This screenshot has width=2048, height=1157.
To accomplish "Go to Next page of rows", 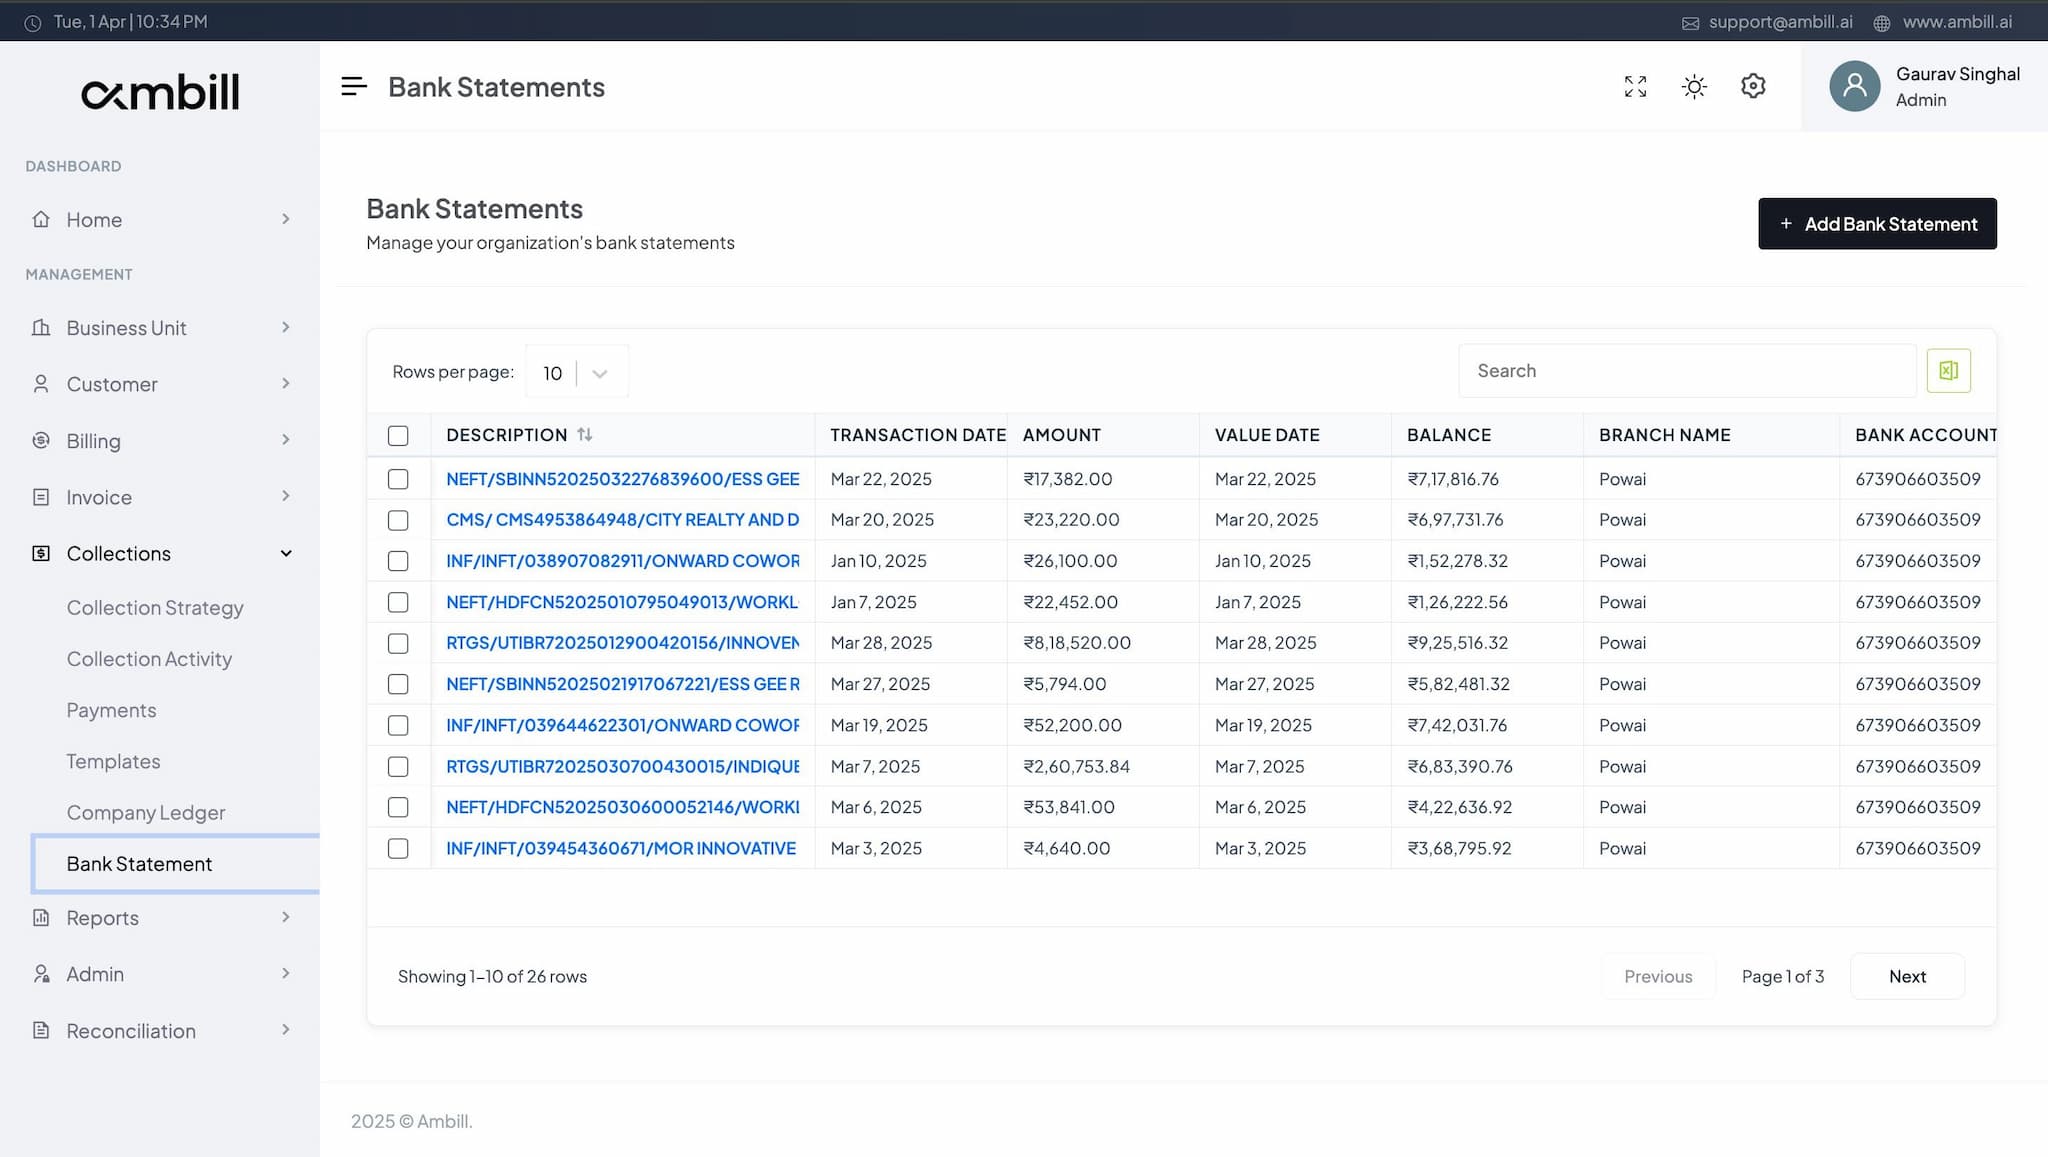I will [x=1907, y=976].
